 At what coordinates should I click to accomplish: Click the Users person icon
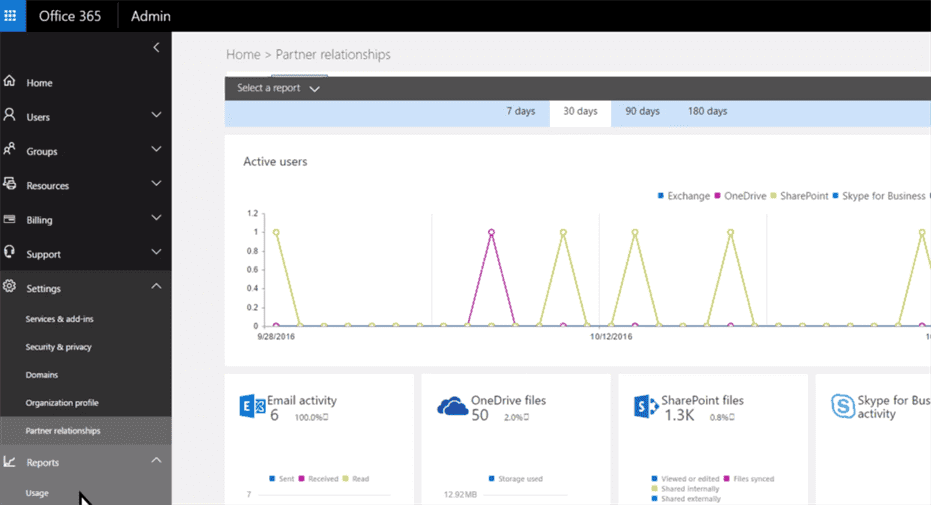coord(9,115)
